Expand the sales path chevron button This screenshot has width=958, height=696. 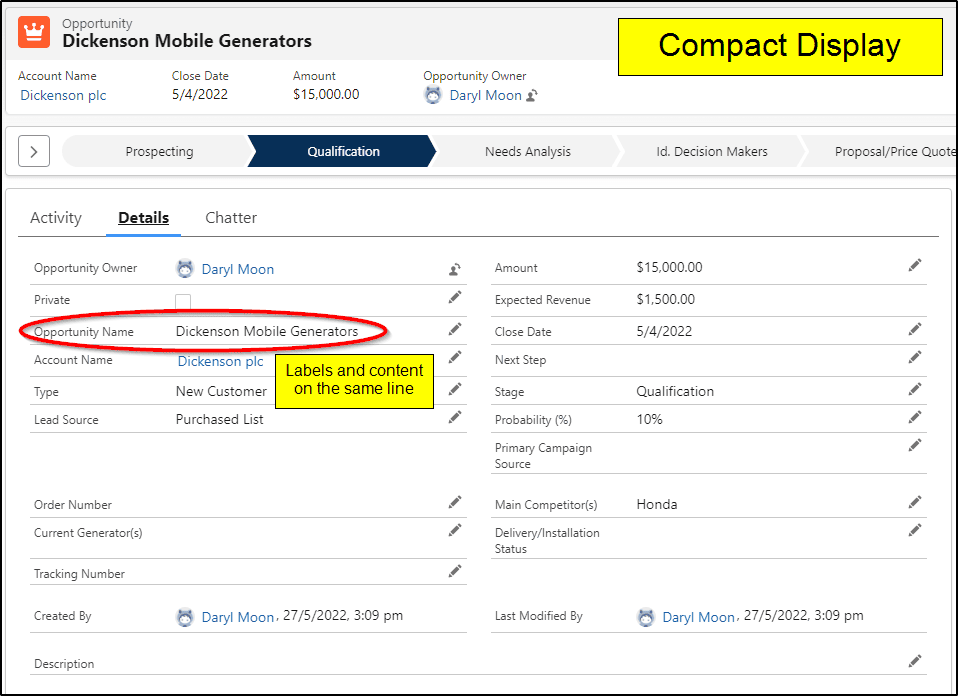[x=34, y=152]
